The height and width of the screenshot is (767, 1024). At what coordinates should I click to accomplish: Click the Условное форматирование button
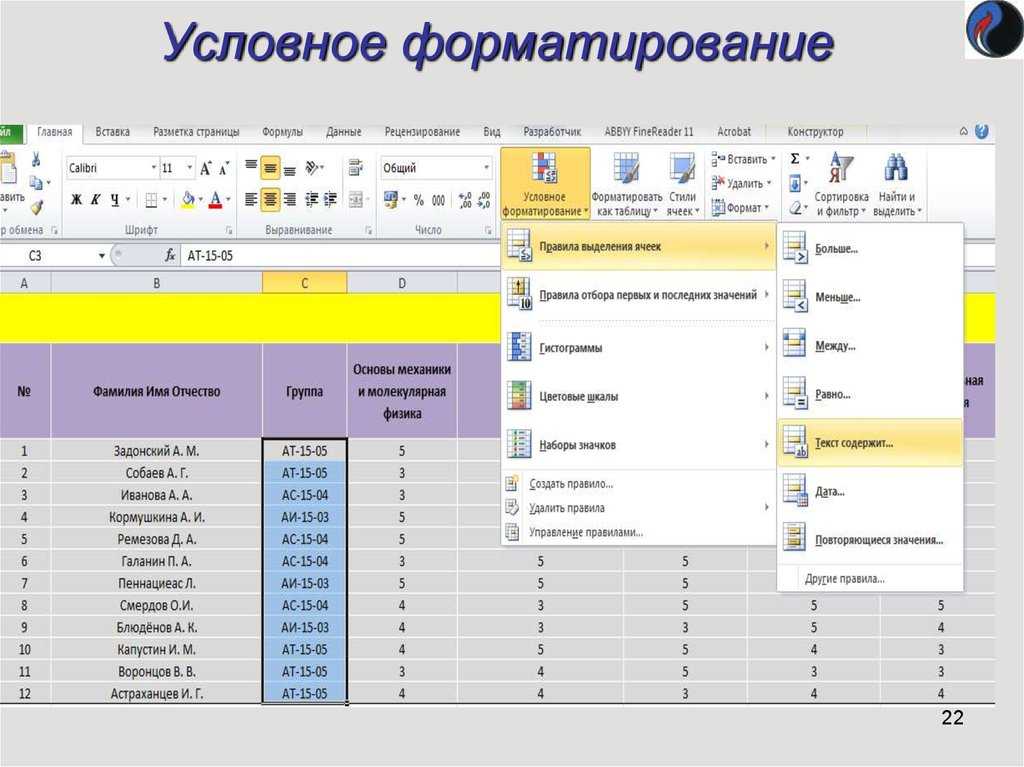[x=545, y=184]
